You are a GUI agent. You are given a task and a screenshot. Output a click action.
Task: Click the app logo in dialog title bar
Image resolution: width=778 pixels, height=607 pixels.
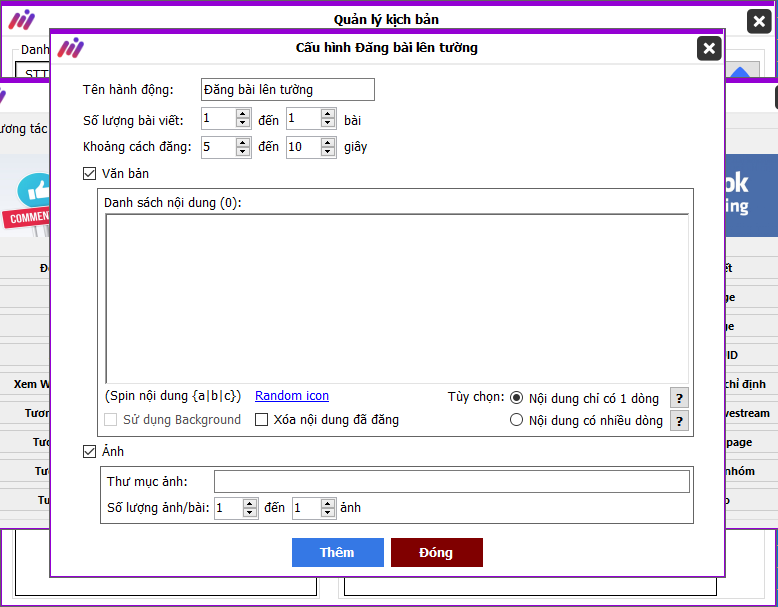pos(70,48)
